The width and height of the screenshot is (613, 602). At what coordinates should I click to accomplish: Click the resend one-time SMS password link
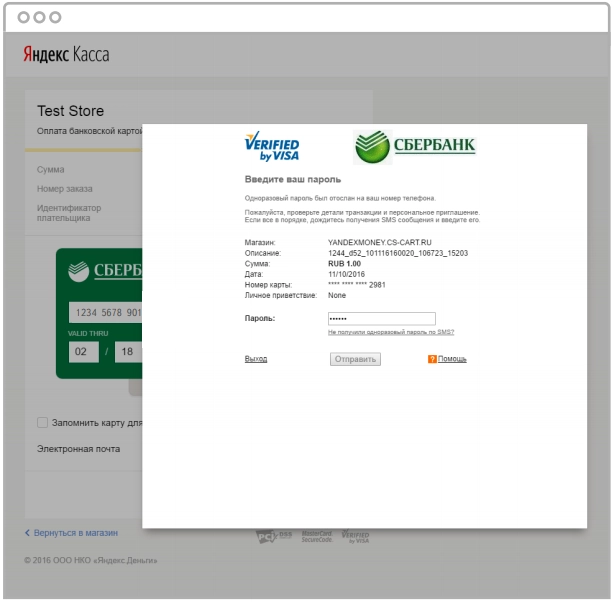point(391,332)
